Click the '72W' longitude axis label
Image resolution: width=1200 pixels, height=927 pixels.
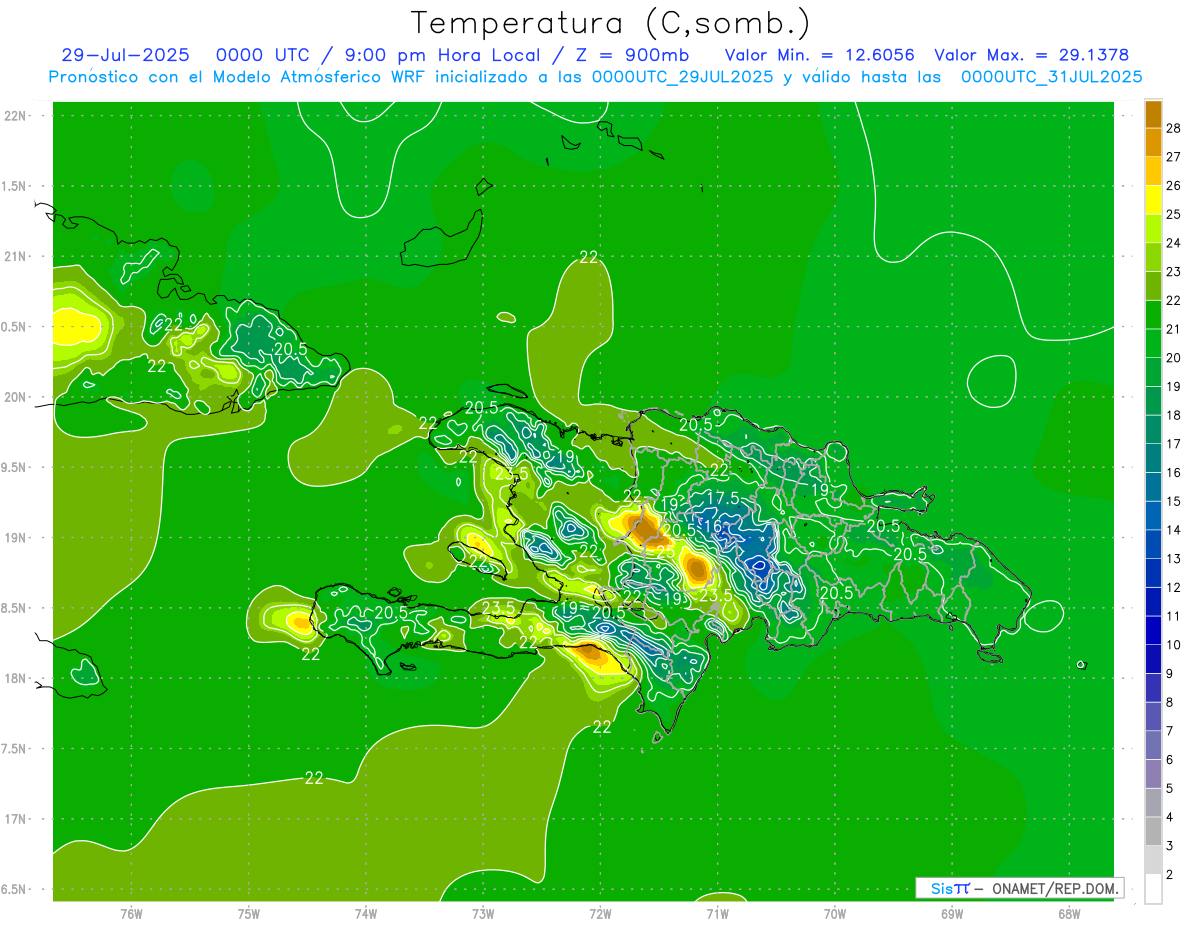(x=600, y=914)
